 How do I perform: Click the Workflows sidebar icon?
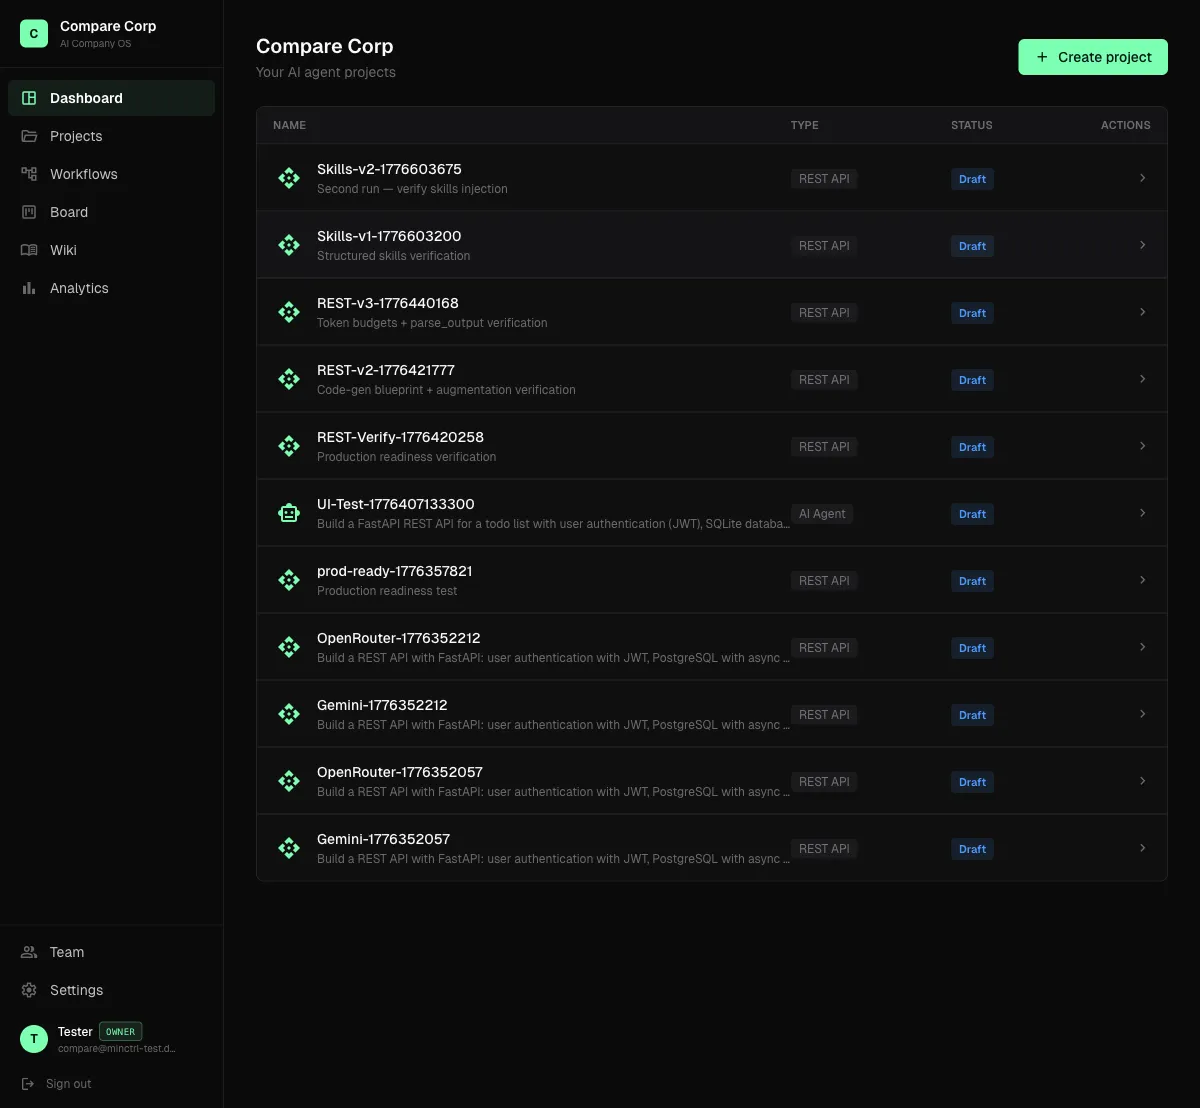[29, 174]
